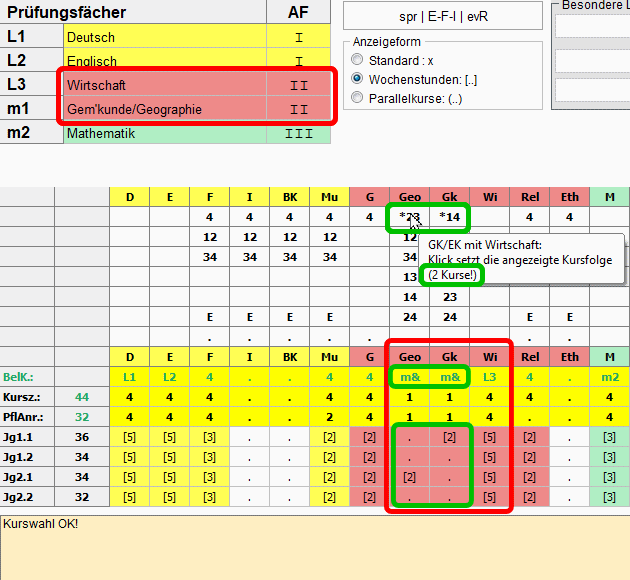Click the *23 course sequence under Geo
This screenshot has width=630, height=580.
[x=409, y=217]
